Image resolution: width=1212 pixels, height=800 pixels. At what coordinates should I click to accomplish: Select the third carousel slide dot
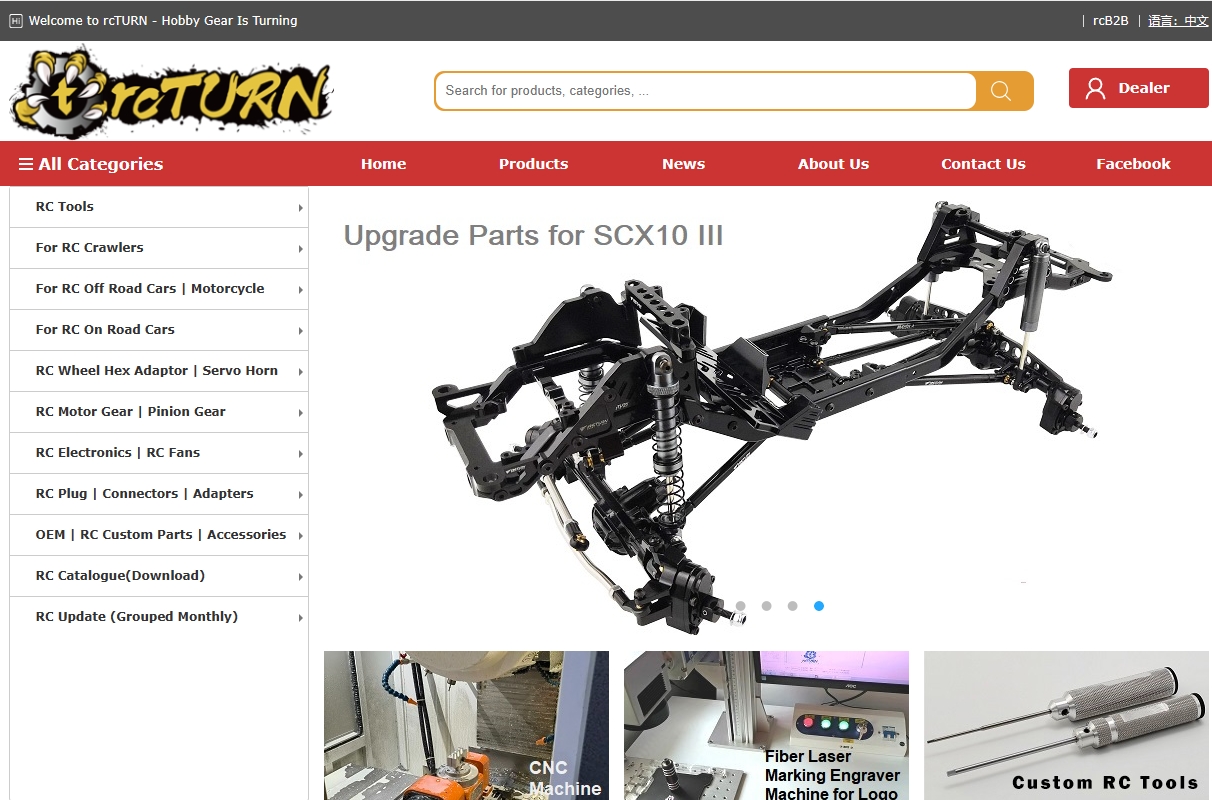tap(793, 606)
